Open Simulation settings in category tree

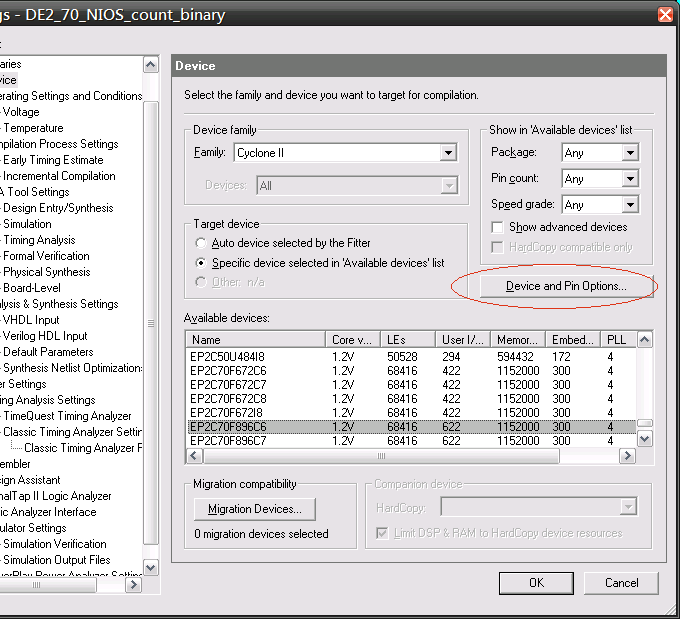(27, 224)
